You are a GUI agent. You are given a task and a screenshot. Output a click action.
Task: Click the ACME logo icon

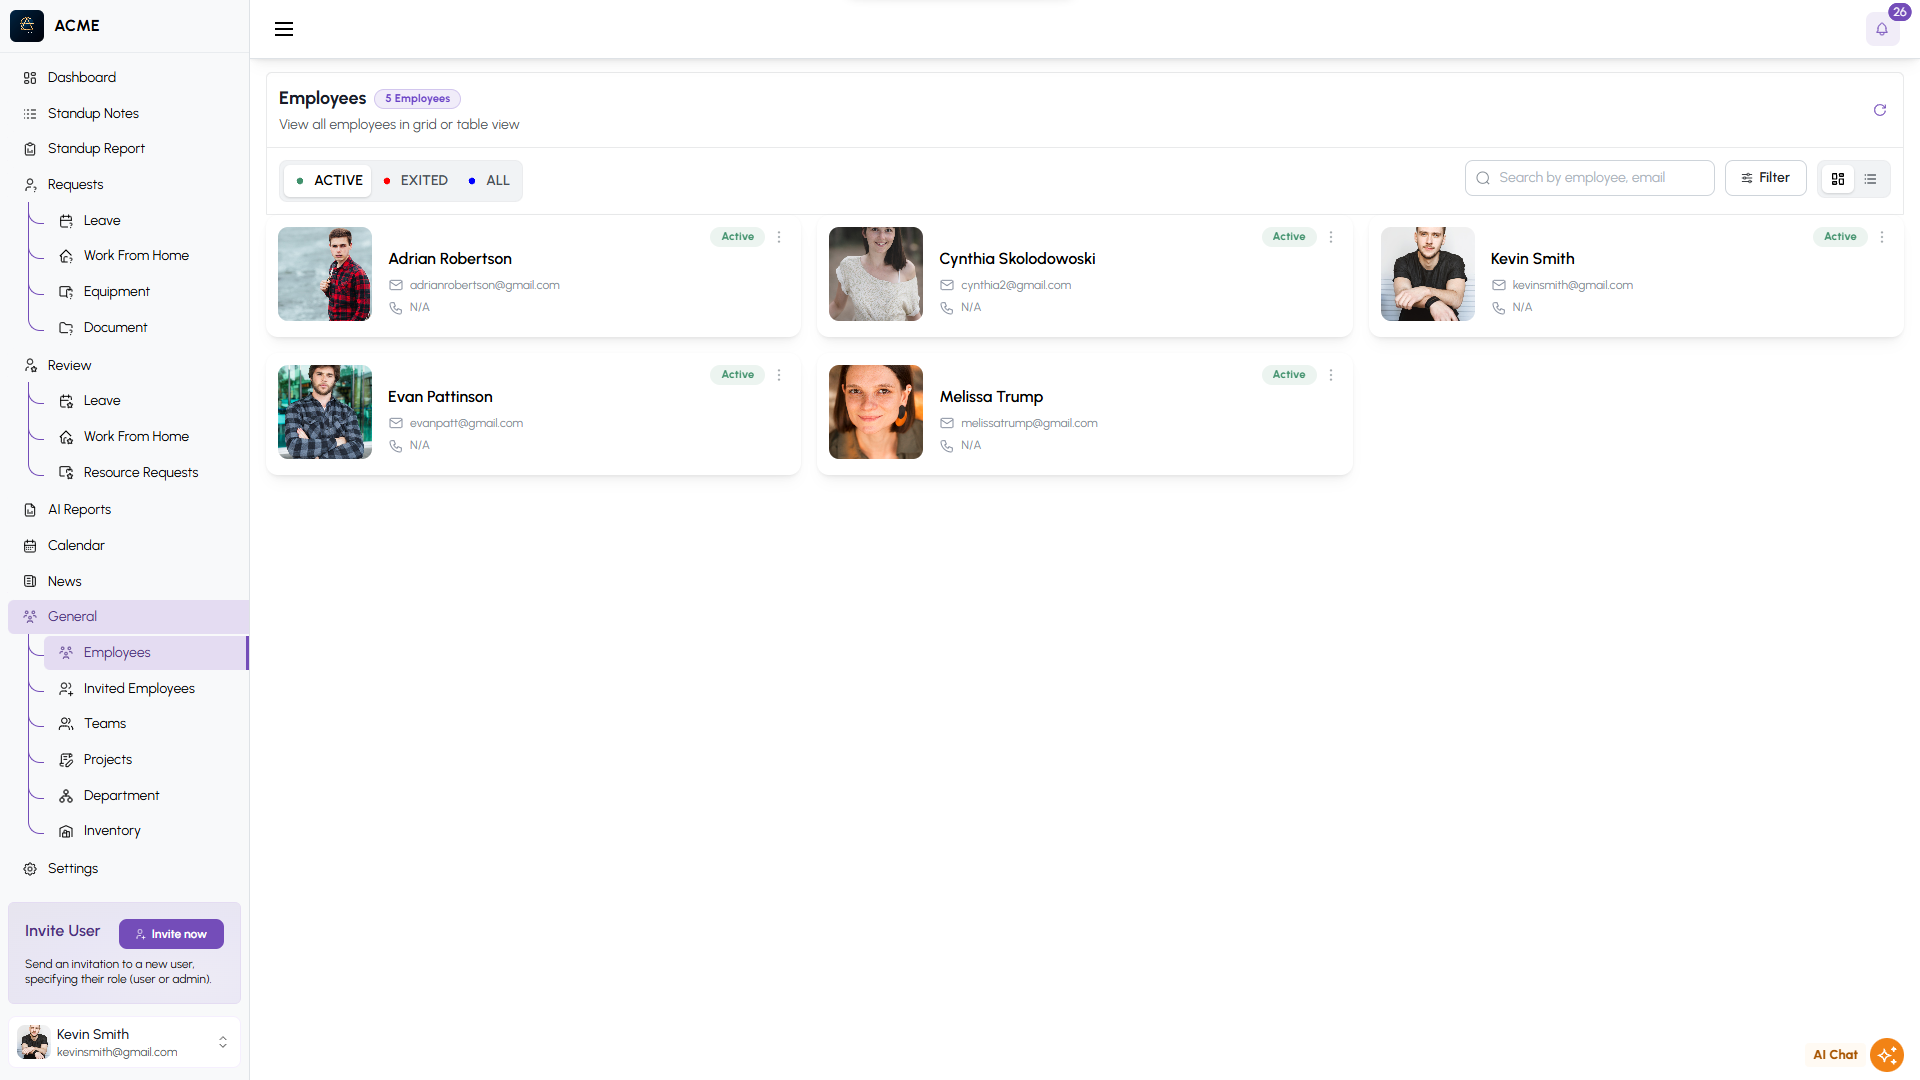pyautogui.click(x=27, y=26)
